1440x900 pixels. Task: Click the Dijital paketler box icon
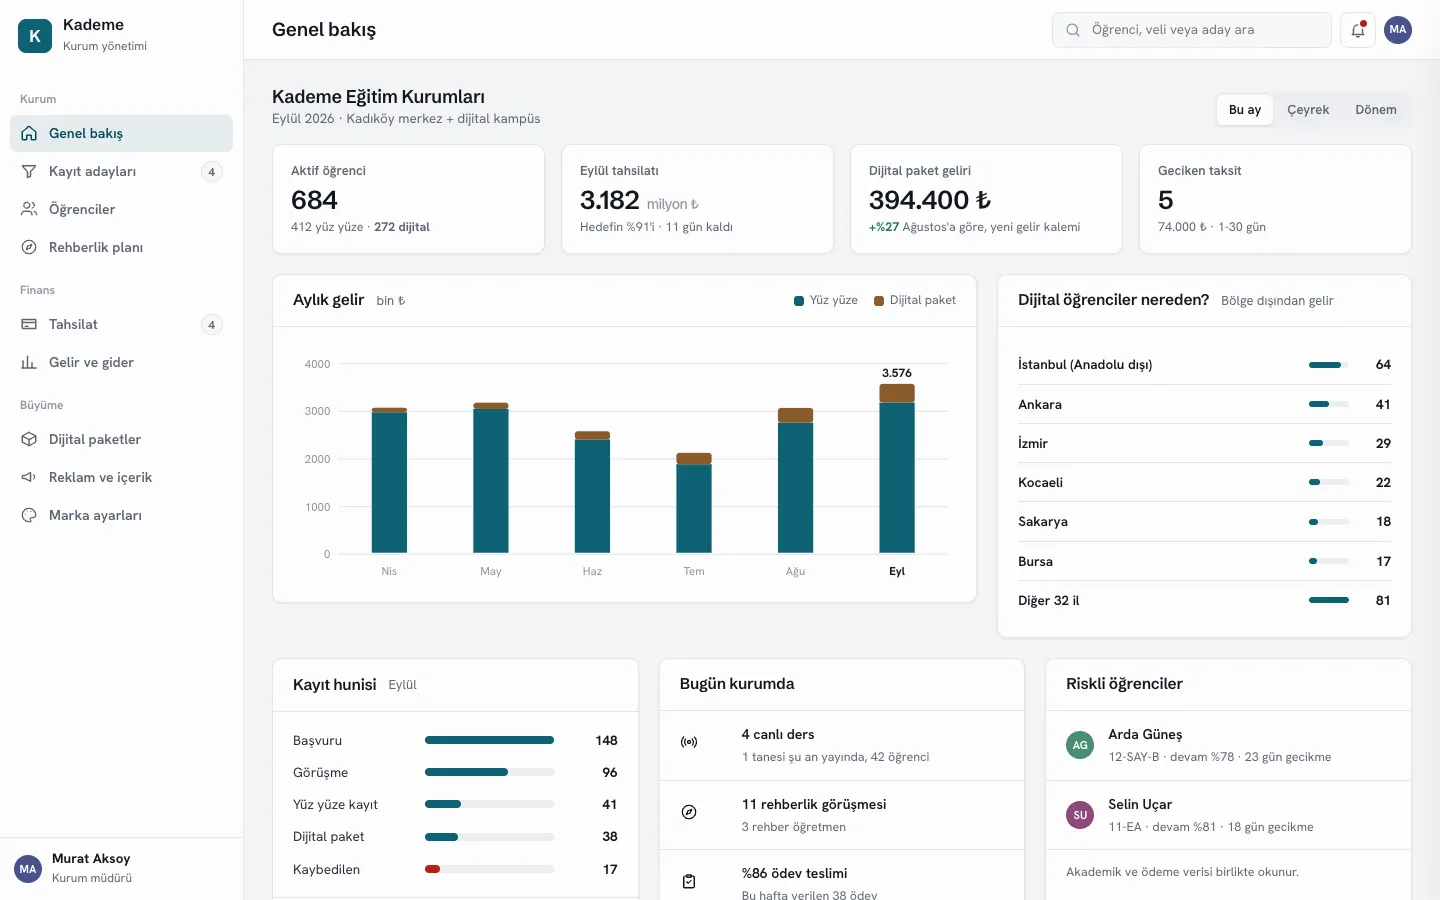29,439
